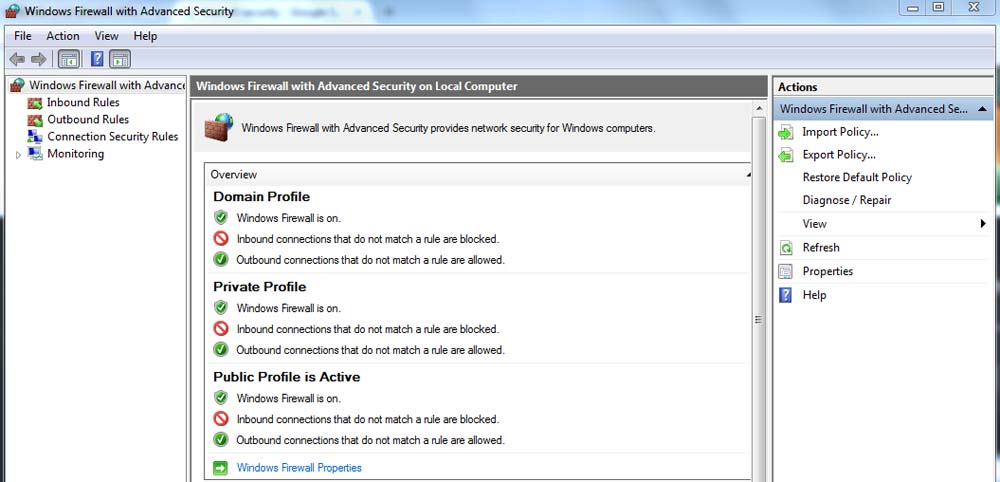Open the Windows Firewall Properties link
This screenshot has height=482, width=1000.
(299, 468)
